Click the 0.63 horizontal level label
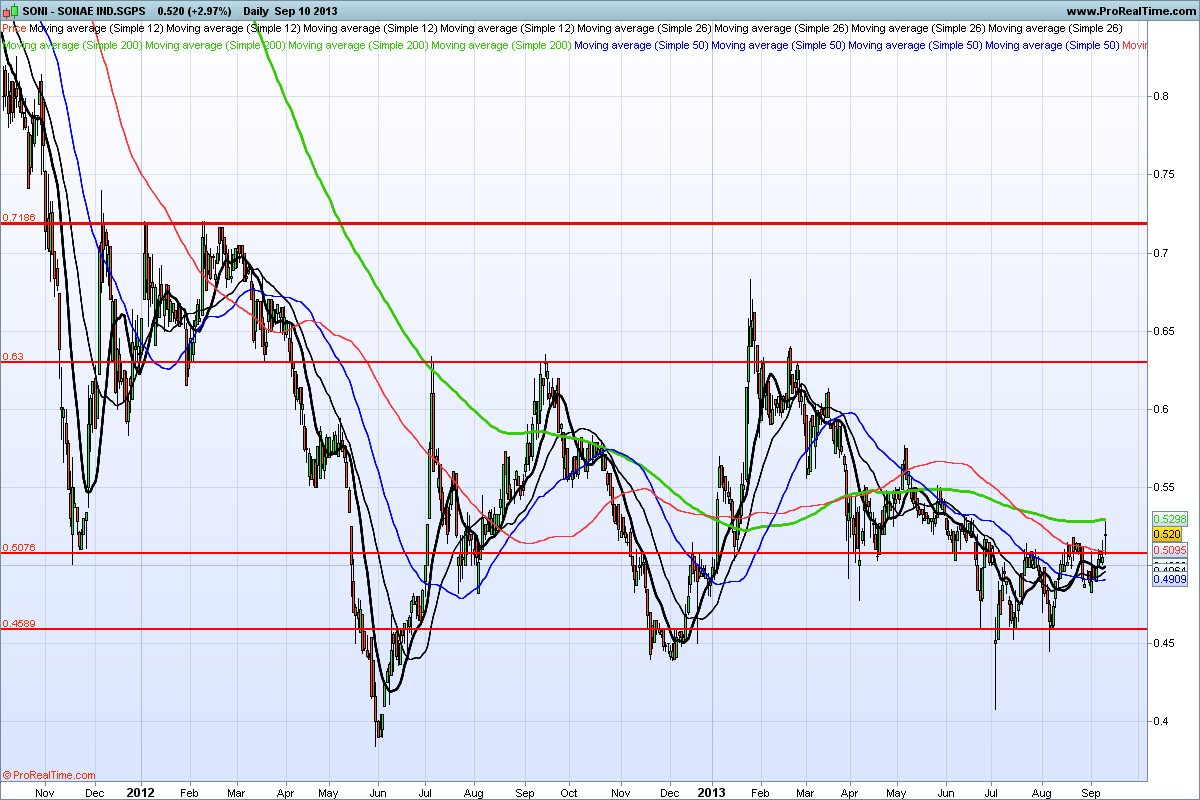The height and width of the screenshot is (800, 1200). pos(13,356)
